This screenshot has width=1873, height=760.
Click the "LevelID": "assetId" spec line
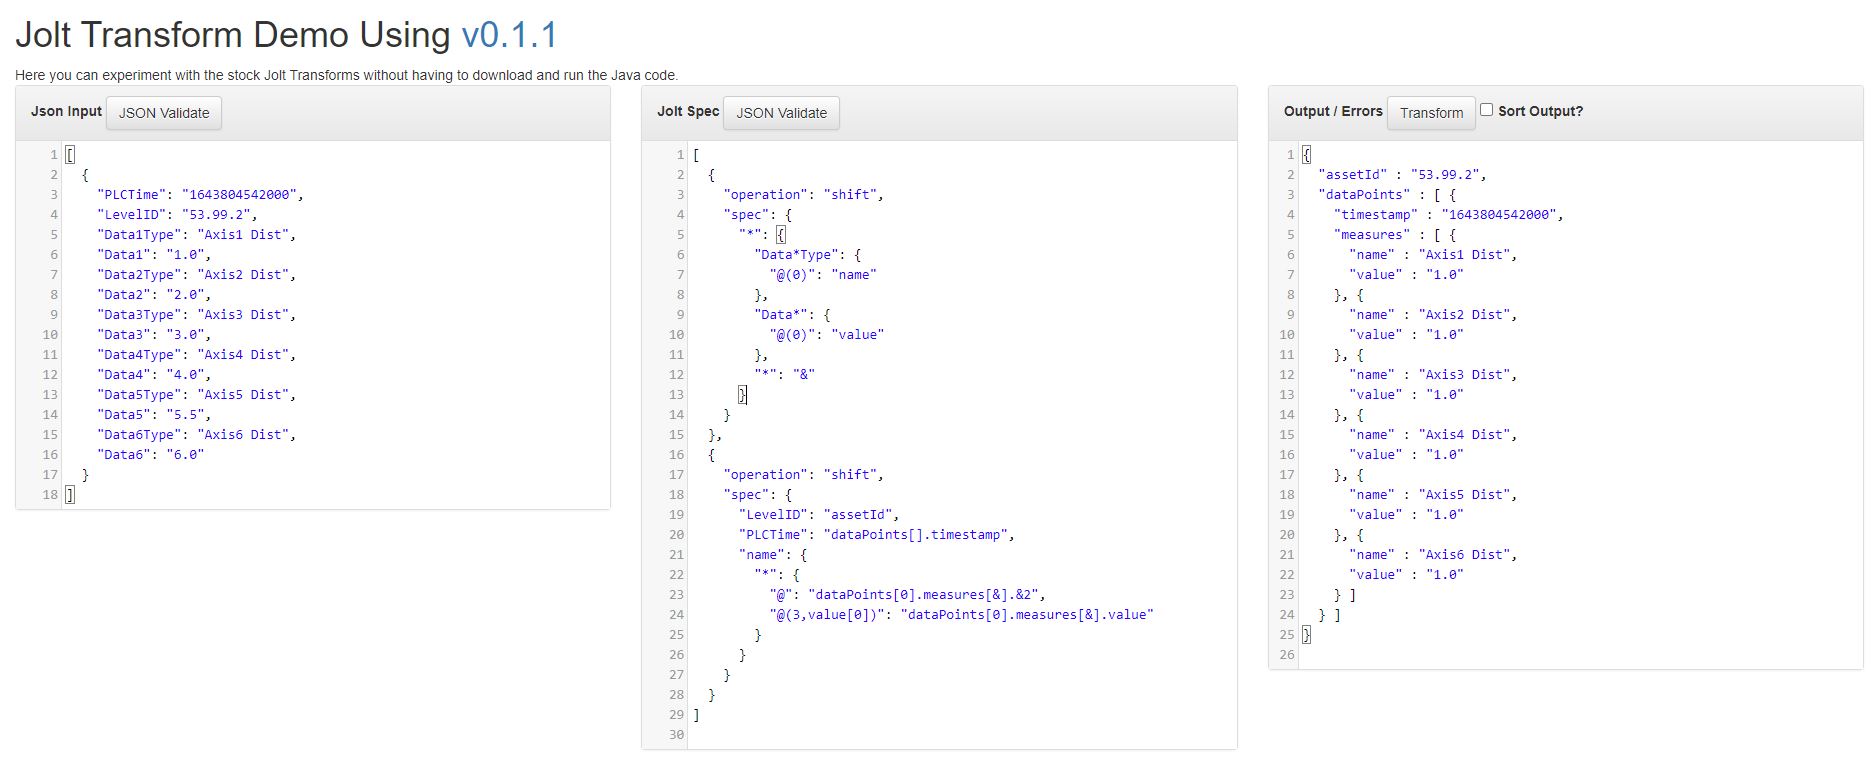point(819,515)
